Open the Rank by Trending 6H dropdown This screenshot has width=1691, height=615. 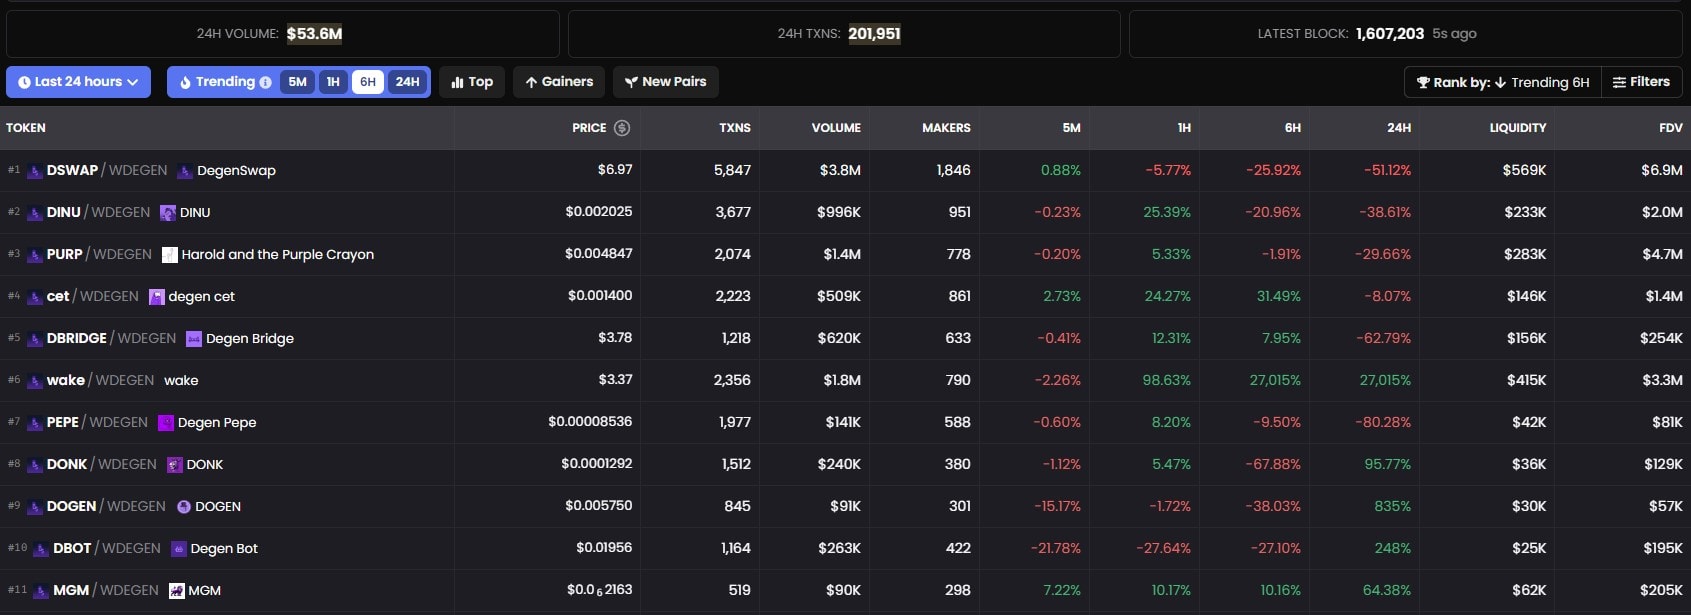click(1502, 82)
